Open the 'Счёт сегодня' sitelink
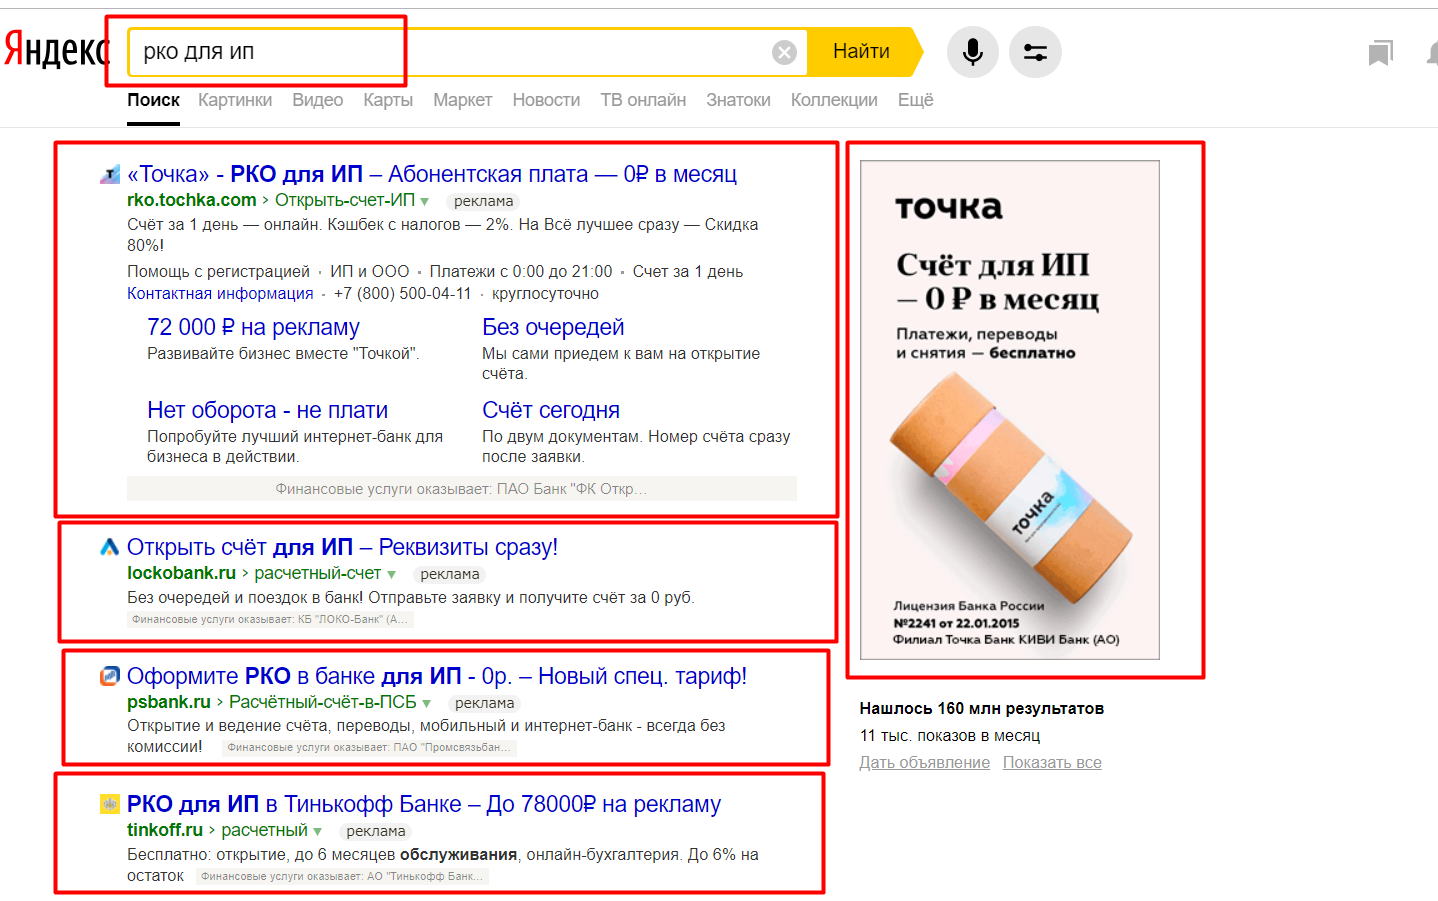This screenshot has height=901, width=1438. tap(551, 410)
